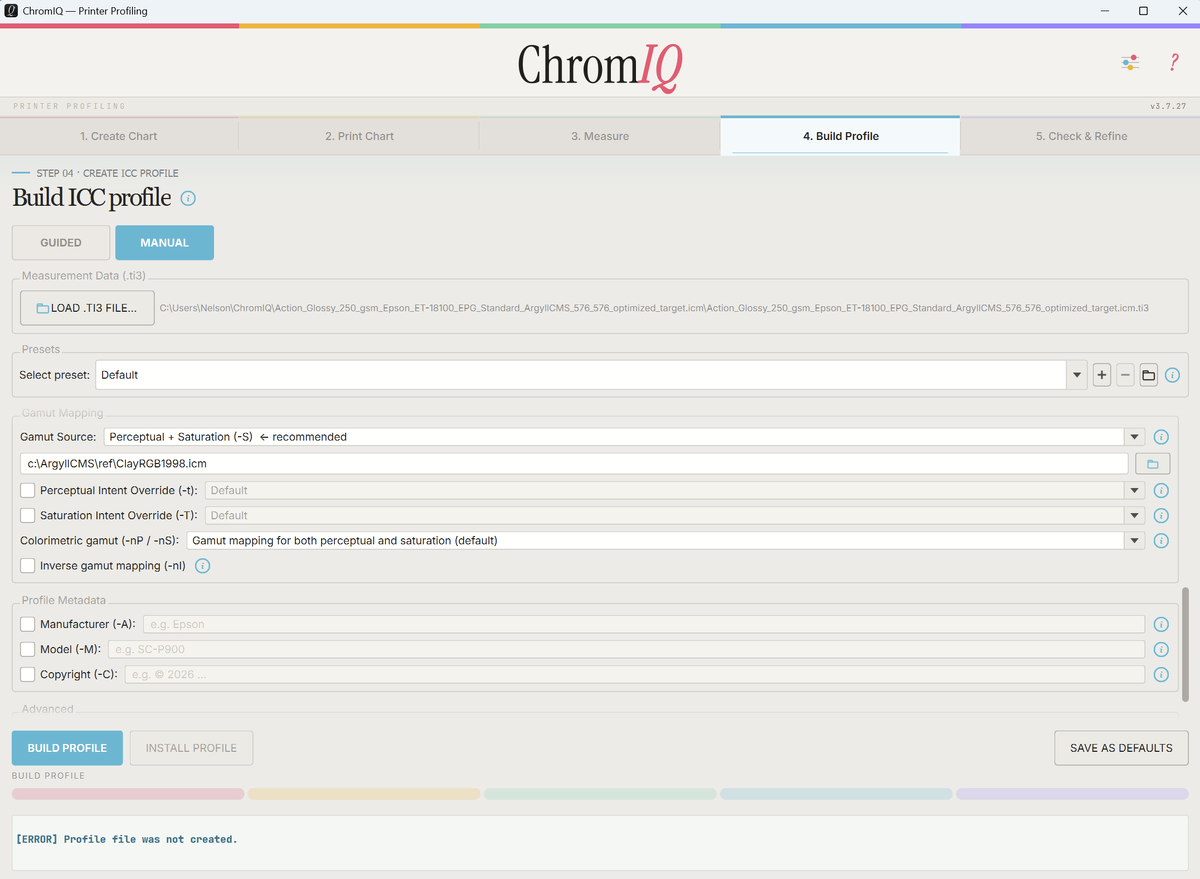Enable the Model (-M) checkbox
This screenshot has height=879, width=1200.
[28, 649]
